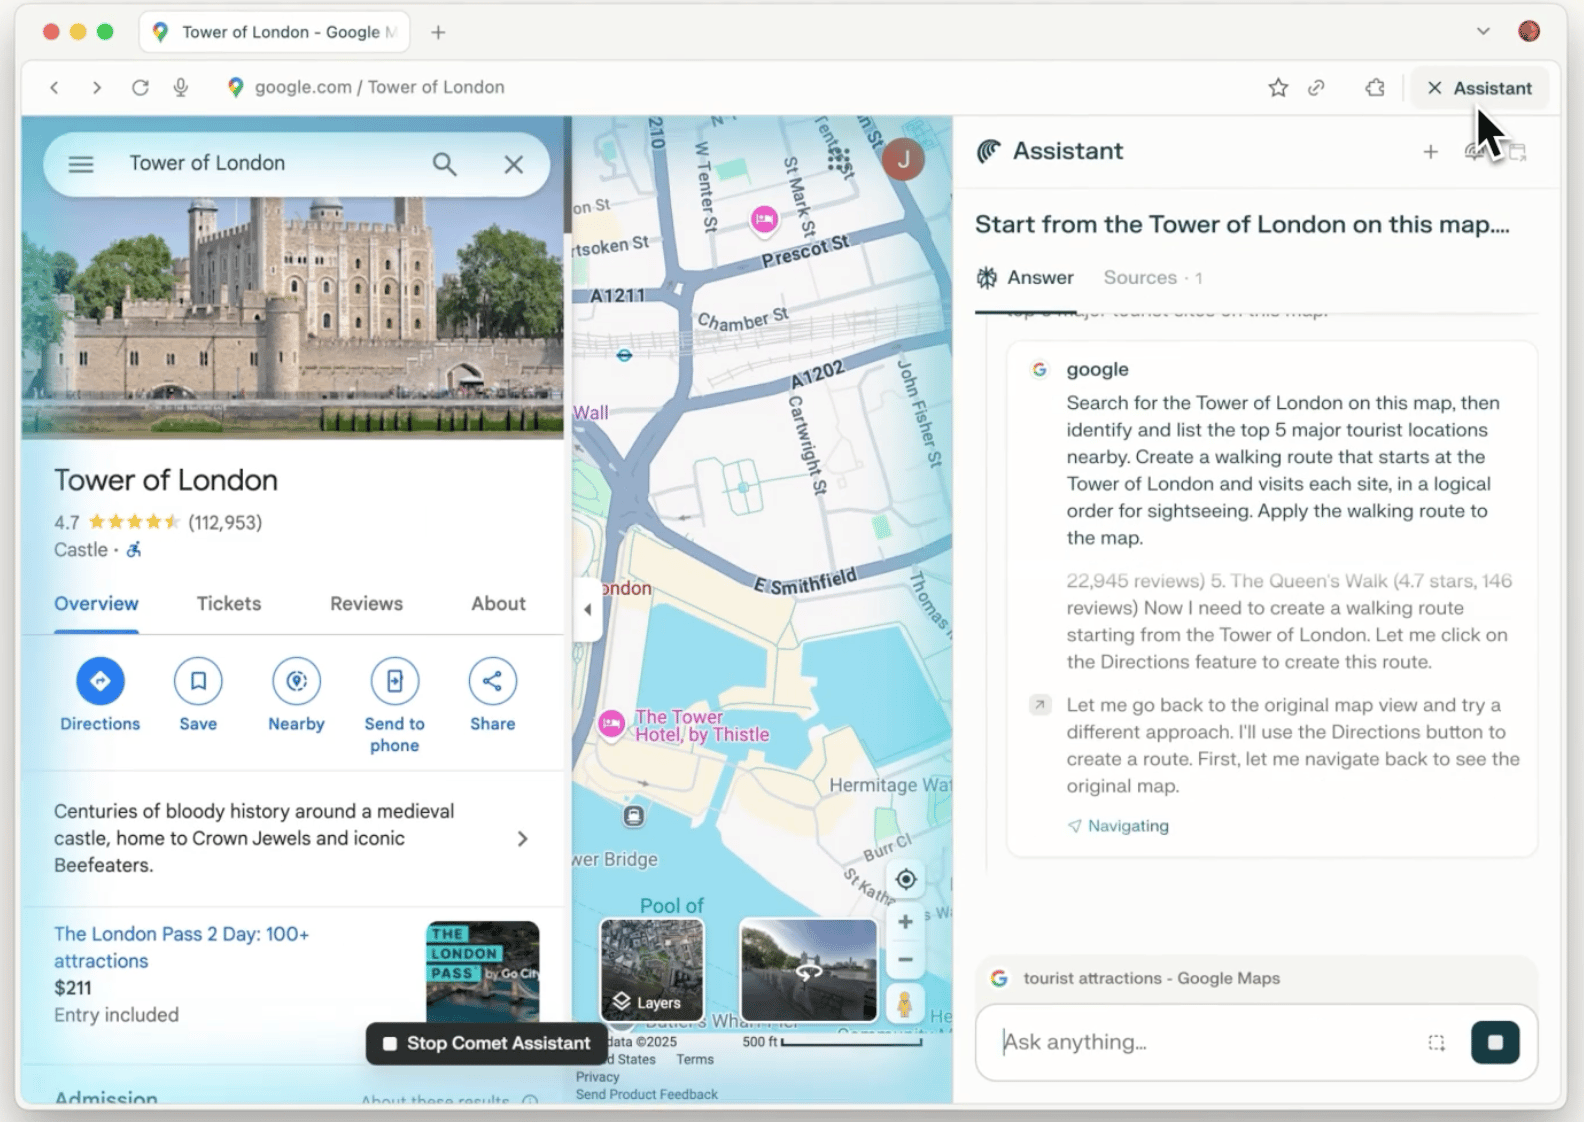Share the Tower of London place
Screen dimensions: 1584x1122
point(493,695)
